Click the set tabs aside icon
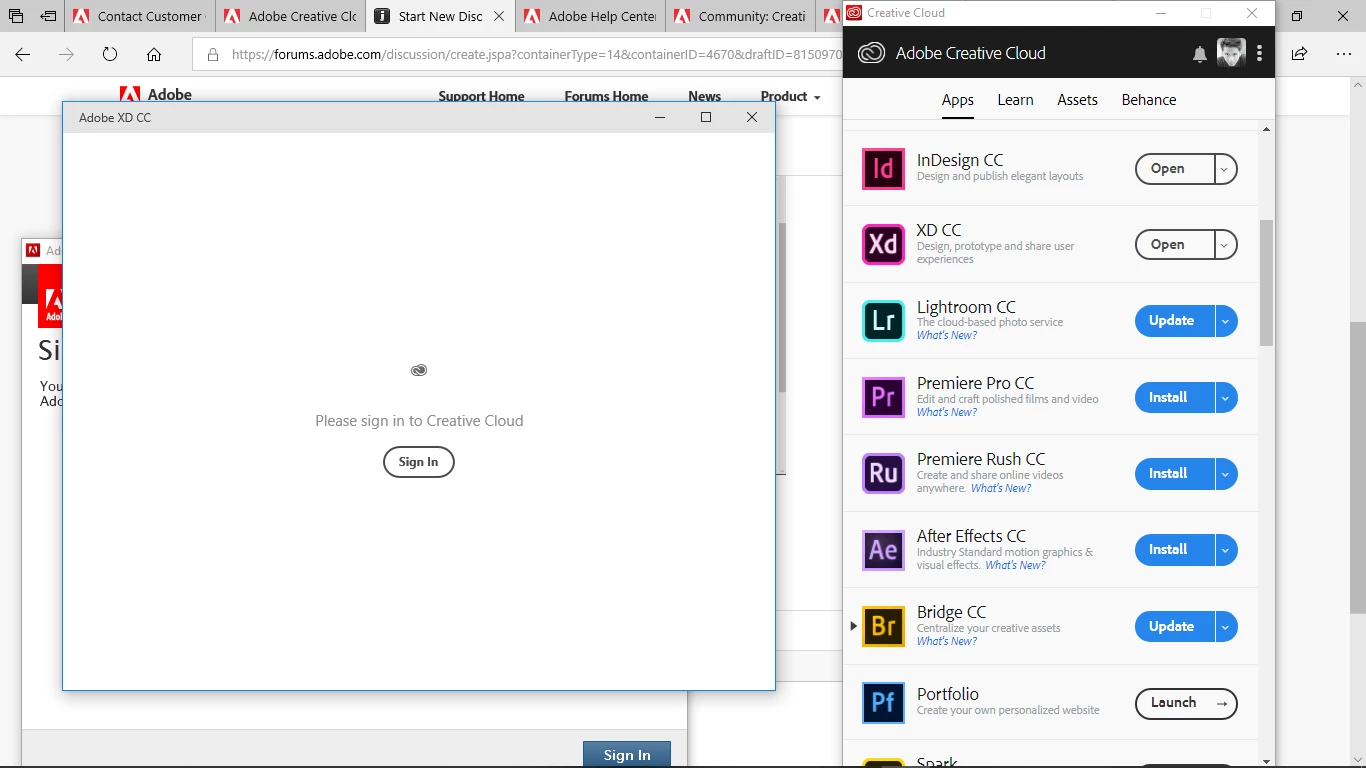 (x=47, y=16)
